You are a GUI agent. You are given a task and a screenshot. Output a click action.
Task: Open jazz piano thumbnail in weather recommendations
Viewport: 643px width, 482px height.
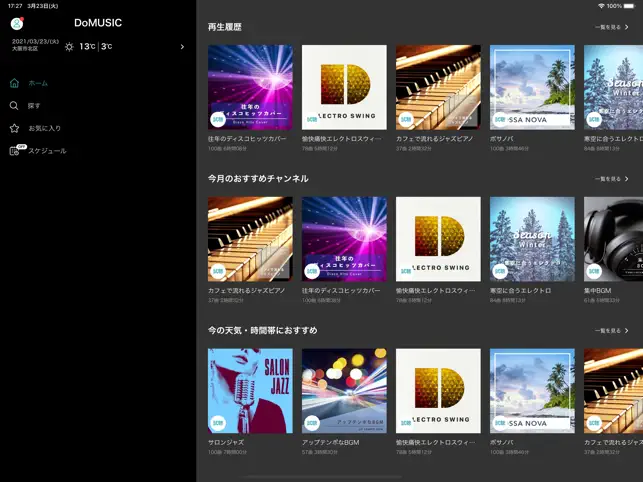point(613,391)
